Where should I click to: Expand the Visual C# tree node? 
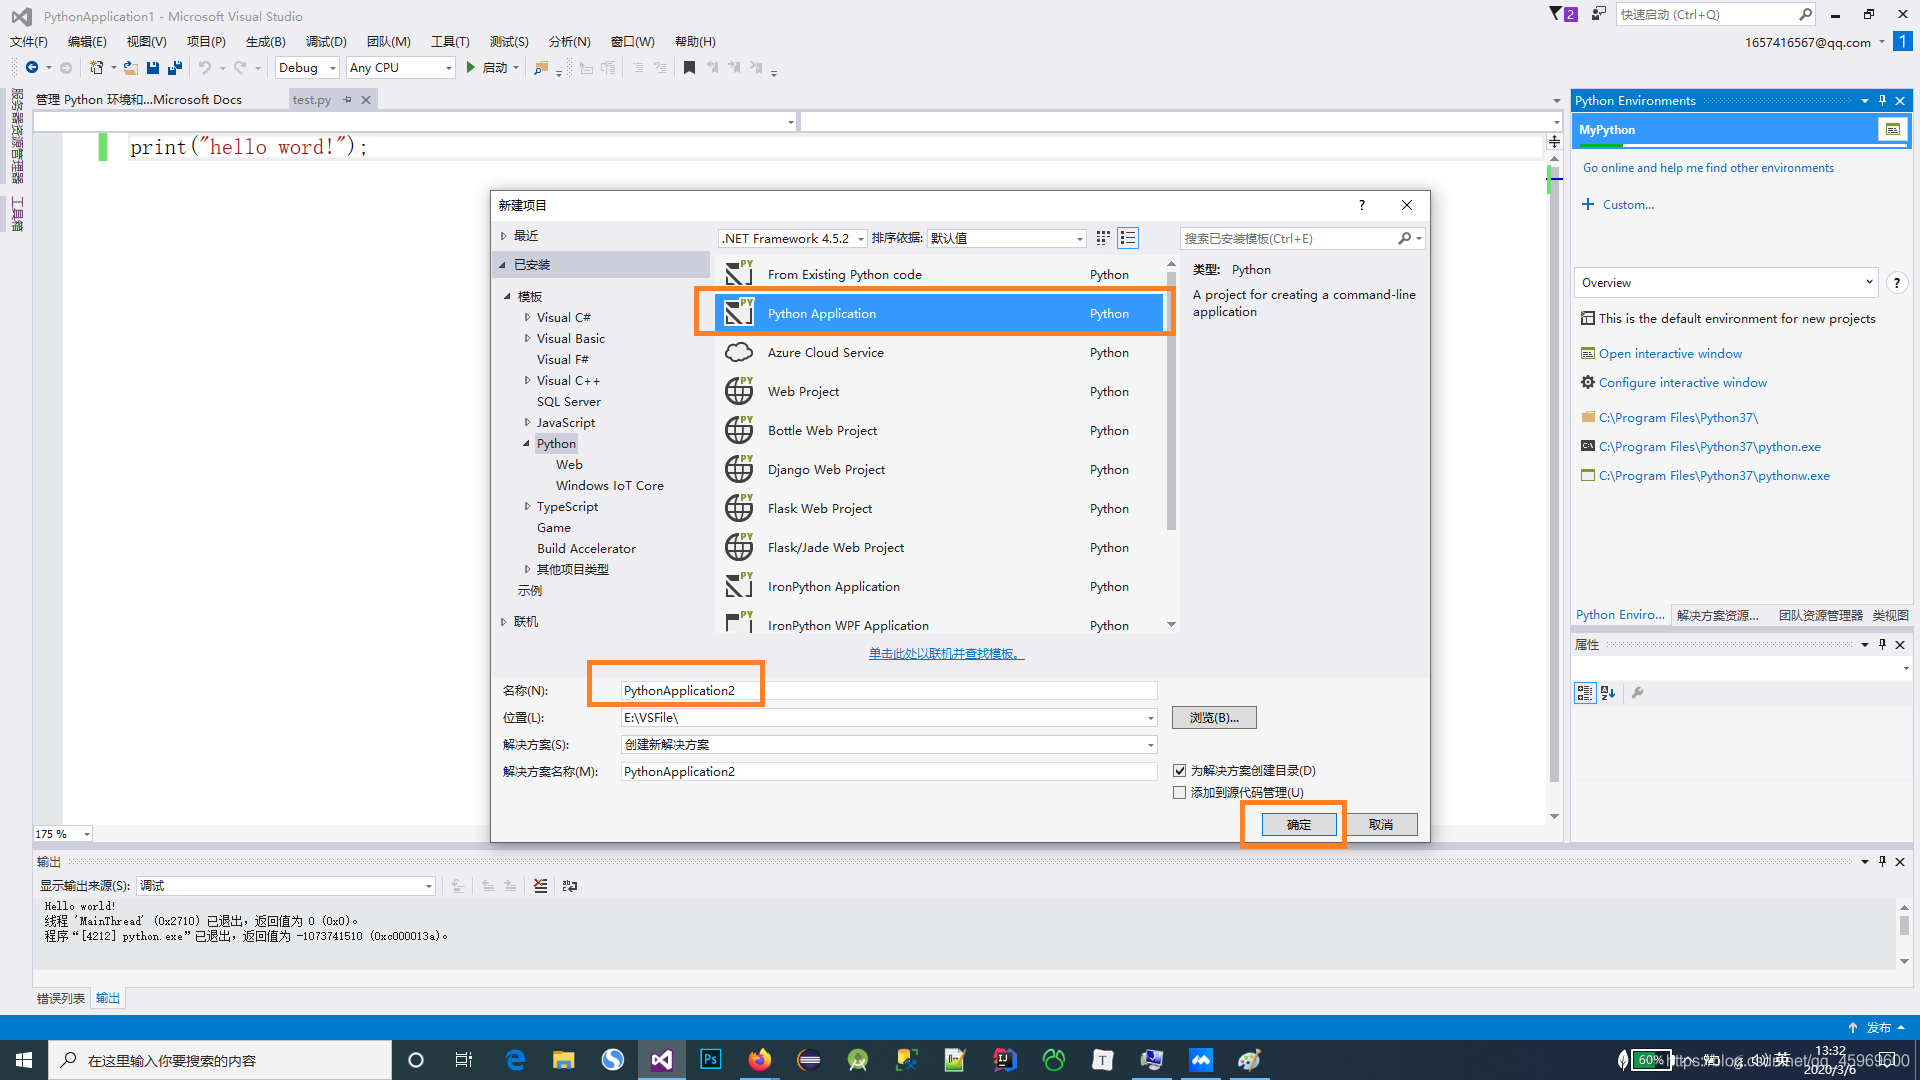(x=528, y=317)
